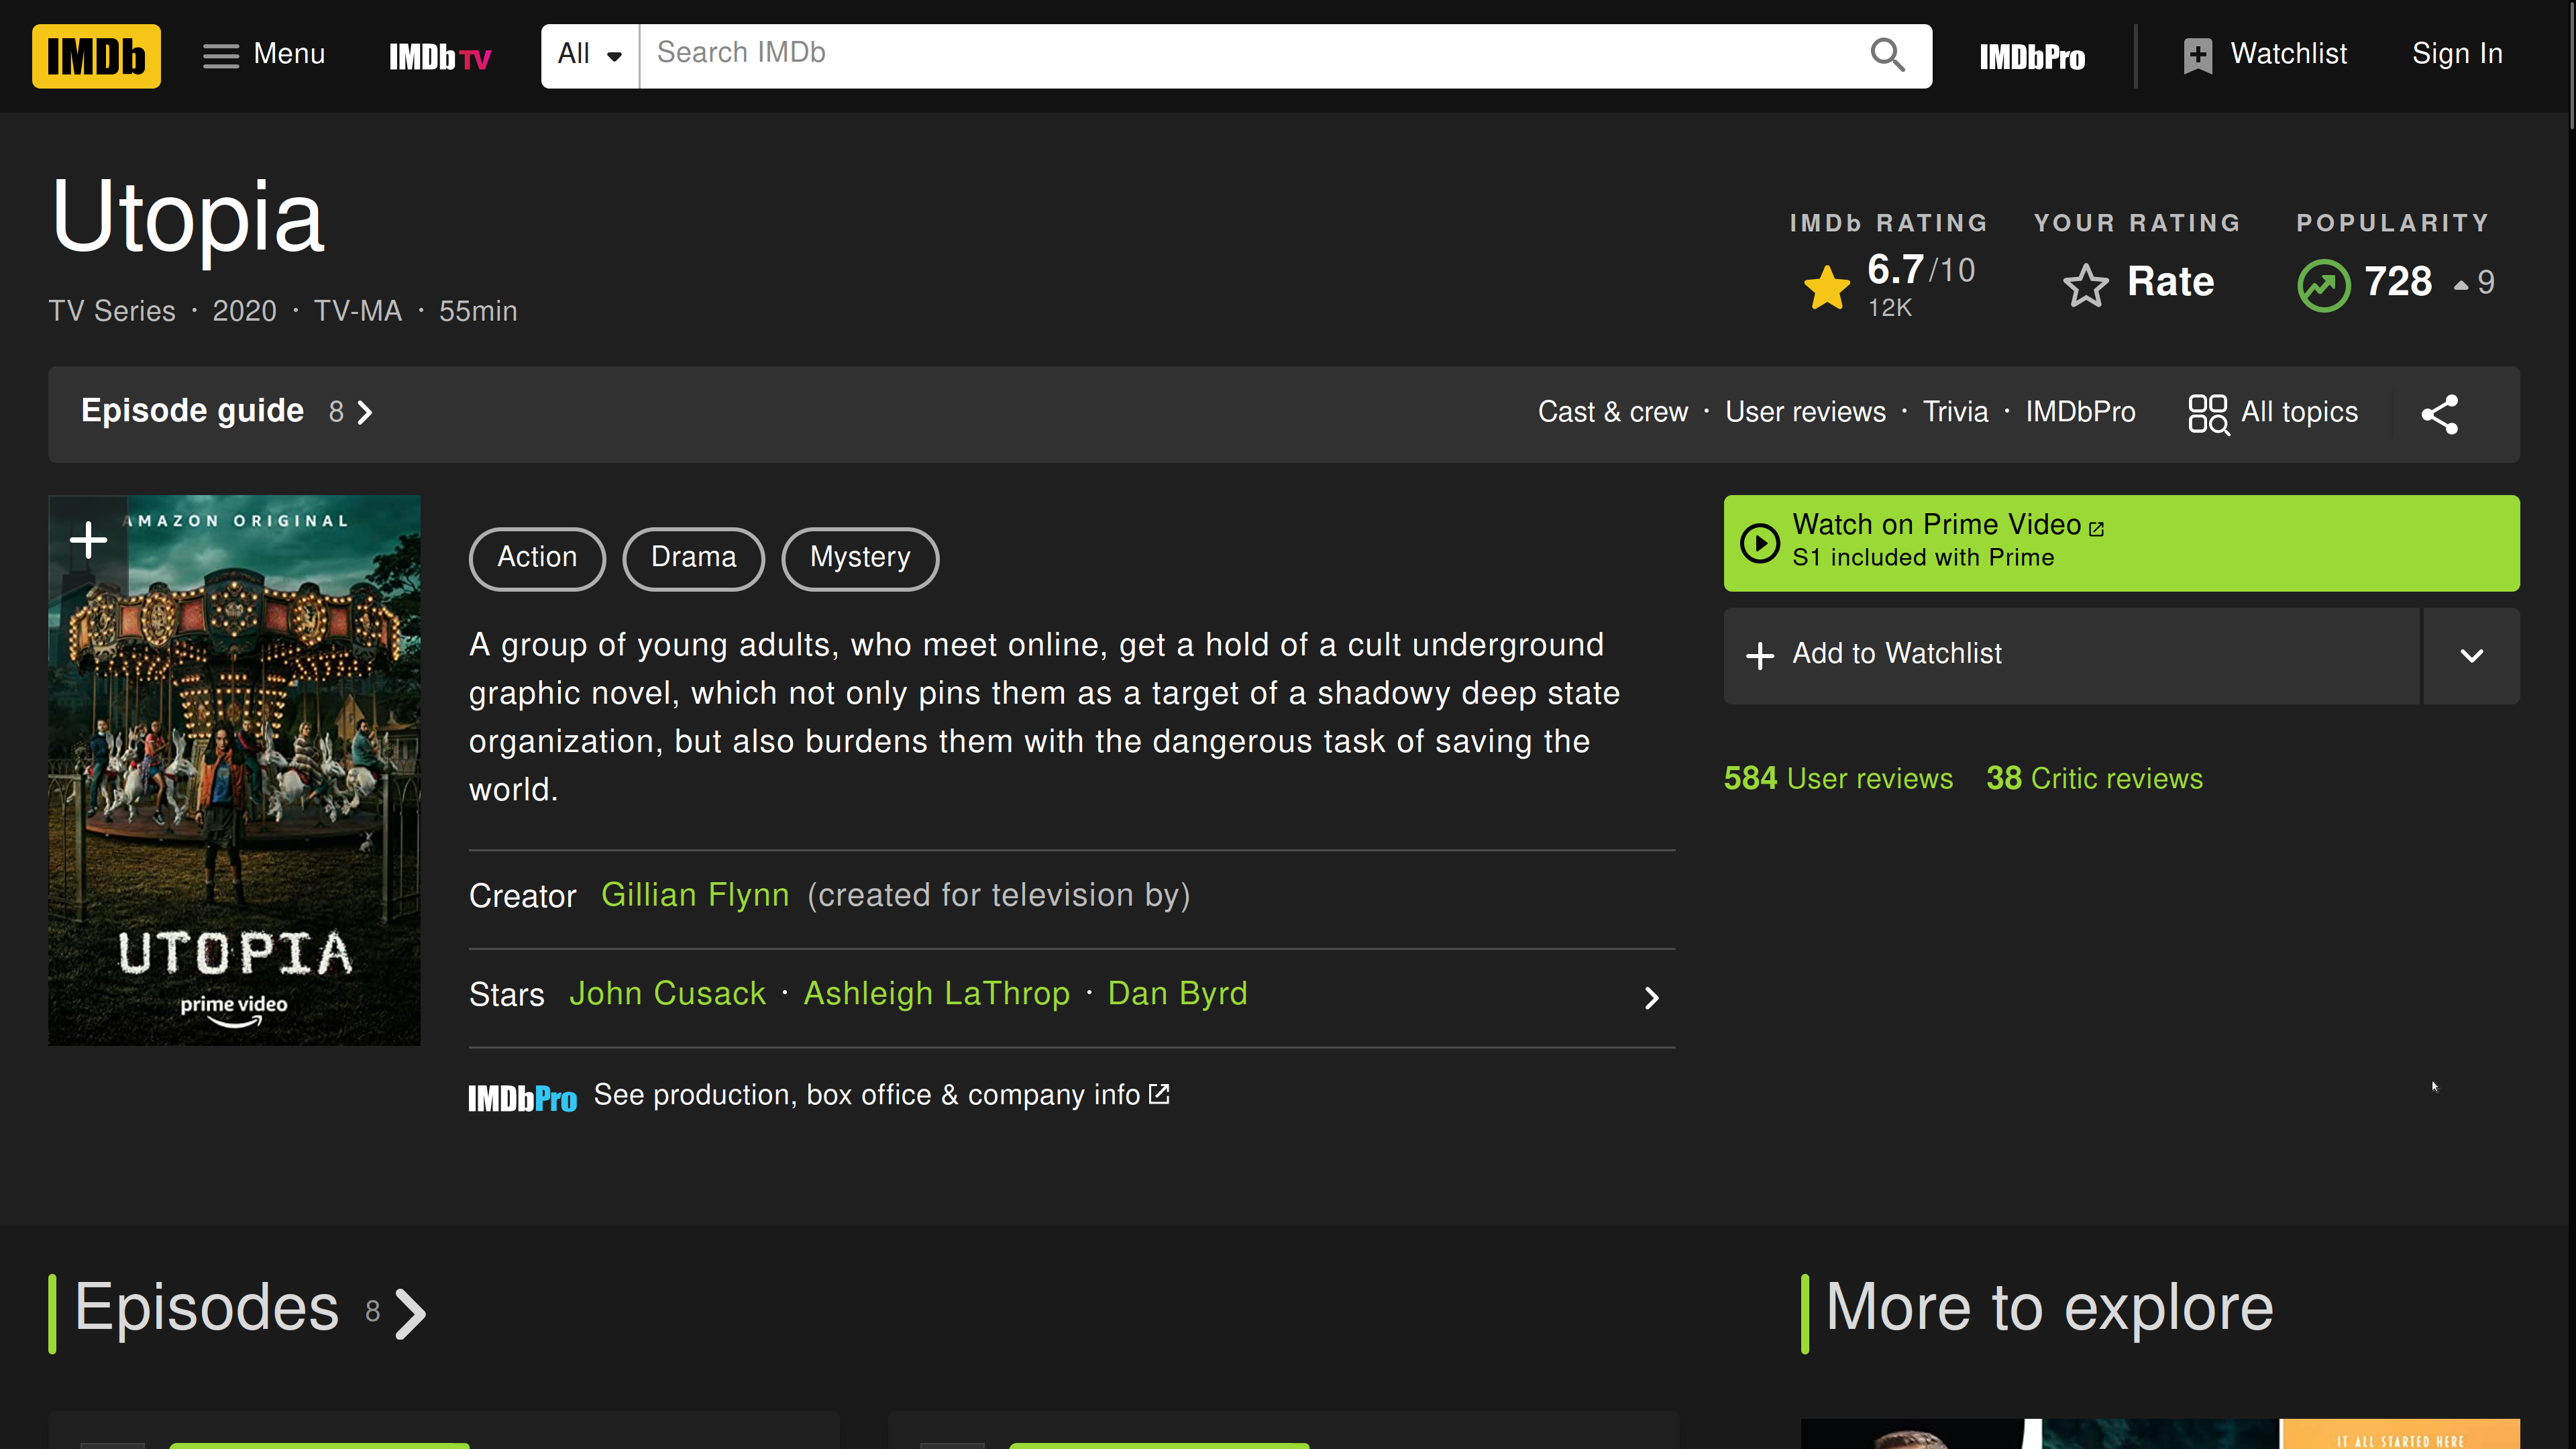Open 584 User reviews
This screenshot has height=1449, width=2576.
click(1838, 778)
